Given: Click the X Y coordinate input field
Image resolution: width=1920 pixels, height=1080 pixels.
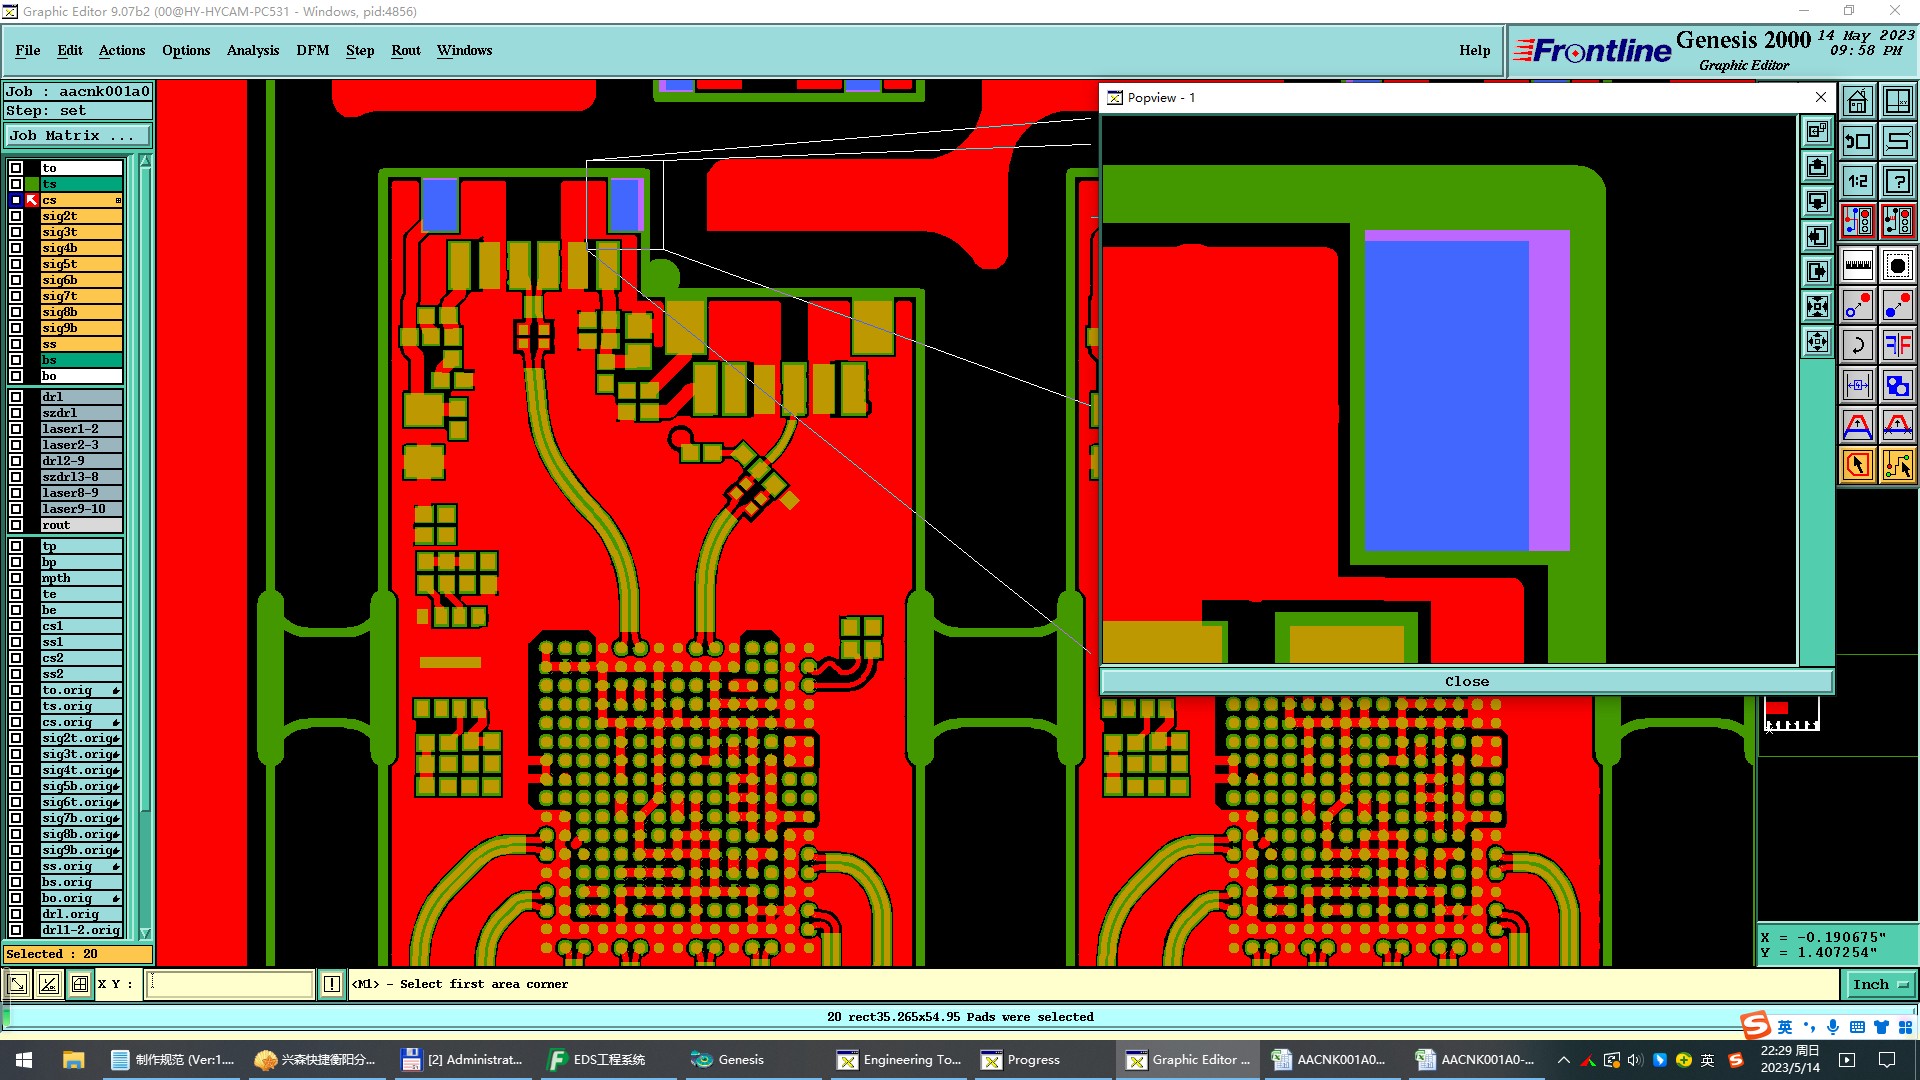Looking at the screenshot, I should click(x=230, y=984).
